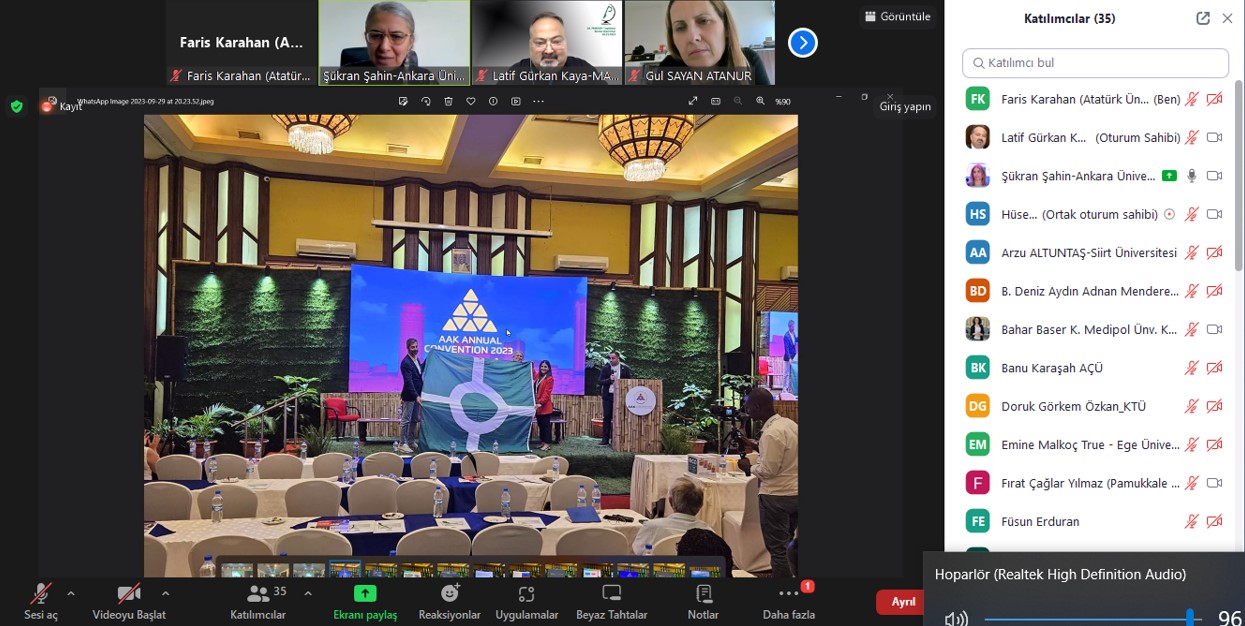Expand video options arrow beside Videoyu Başlat
Screen dimensions: 1245x626
click(166, 593)
